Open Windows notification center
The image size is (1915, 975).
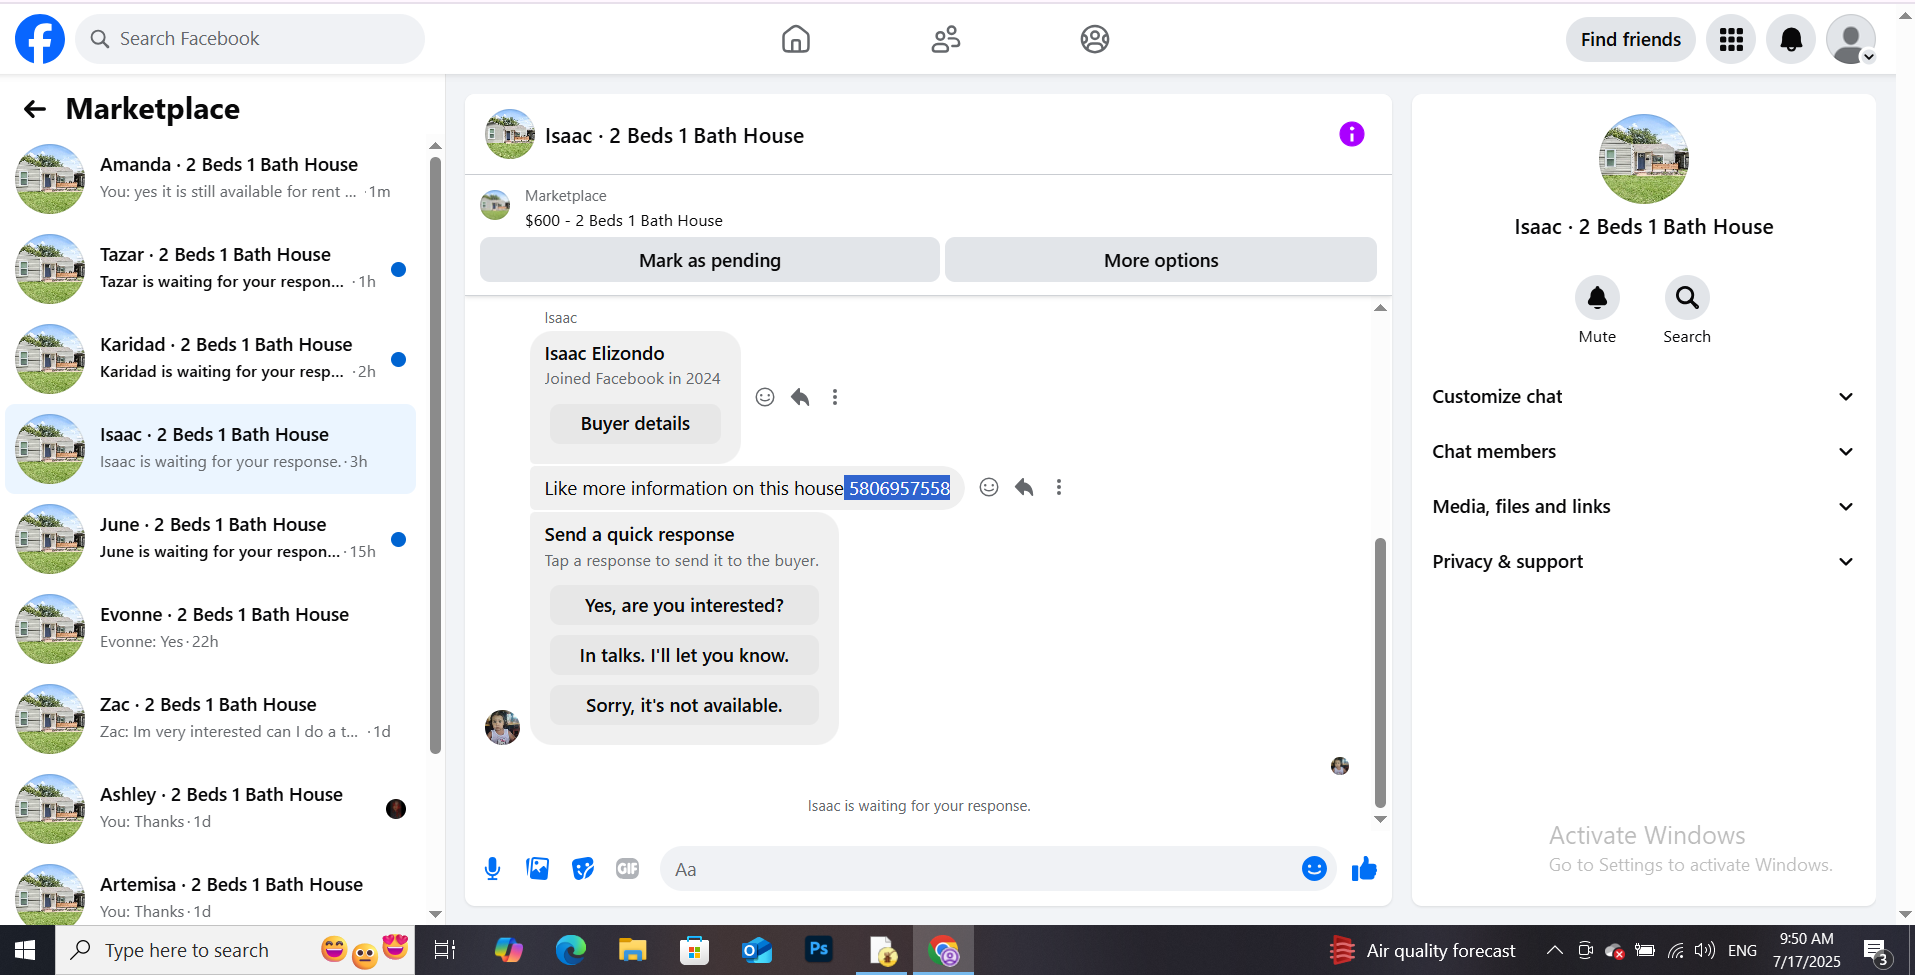[1876, 952]
